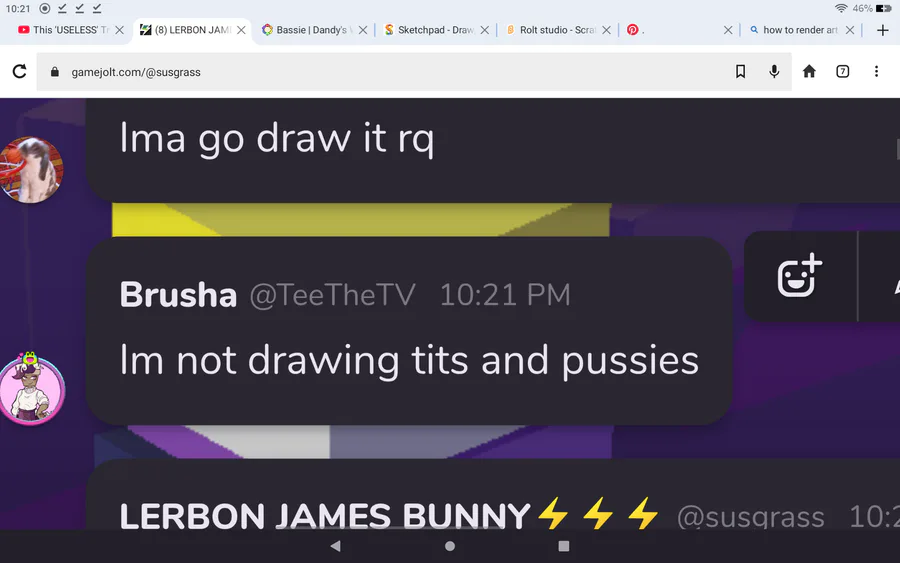The height and width of the screenshot is (563, 900).
Task: Switch to the Bassie | Dandy's tab
Action: coord(307,30)
